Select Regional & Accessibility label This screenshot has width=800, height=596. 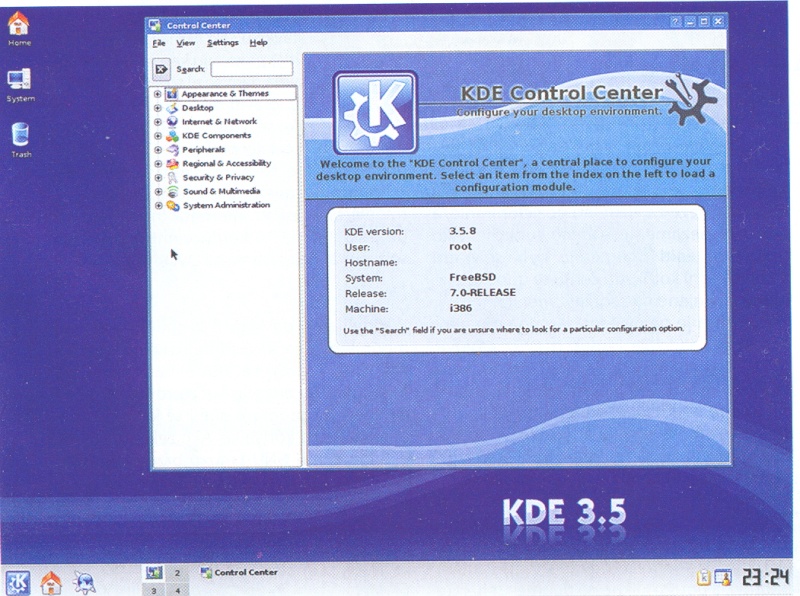[227, 163]
